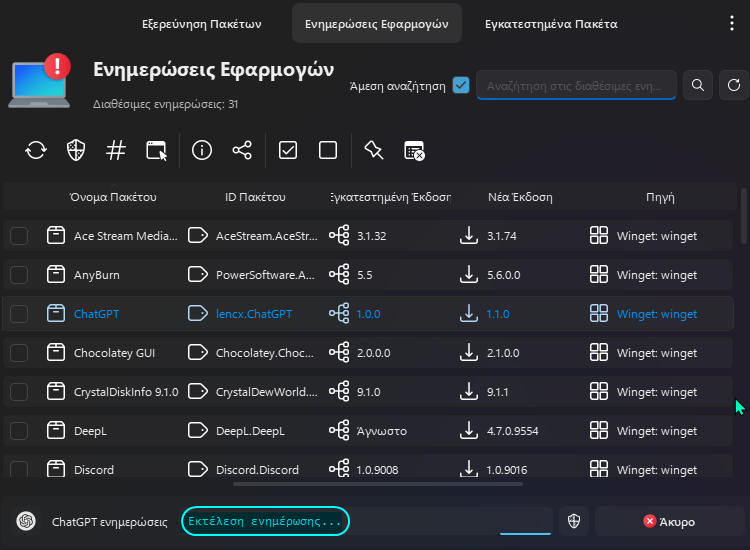Click CrystalDiskInfo new version 9.1.1
The height and width of the screenshot is (550, 750).
coord(497,392)
